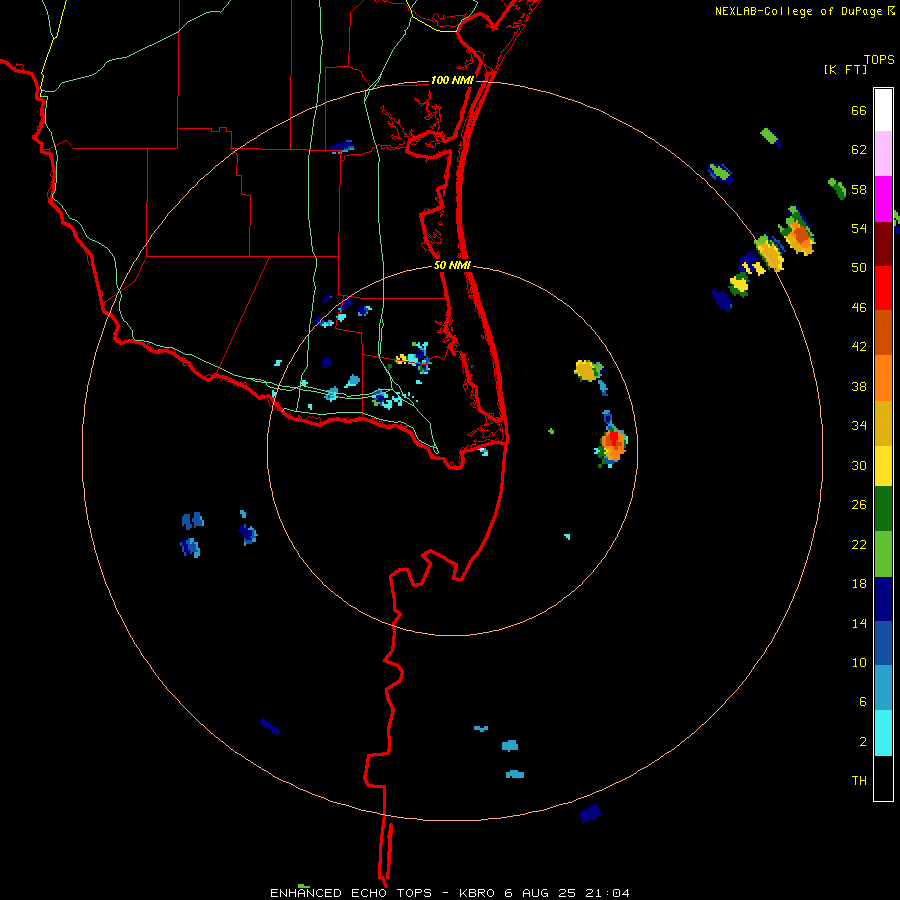
Task: Click the gold echo straddling the 100 NMI ring
Action: pos(770,254)
